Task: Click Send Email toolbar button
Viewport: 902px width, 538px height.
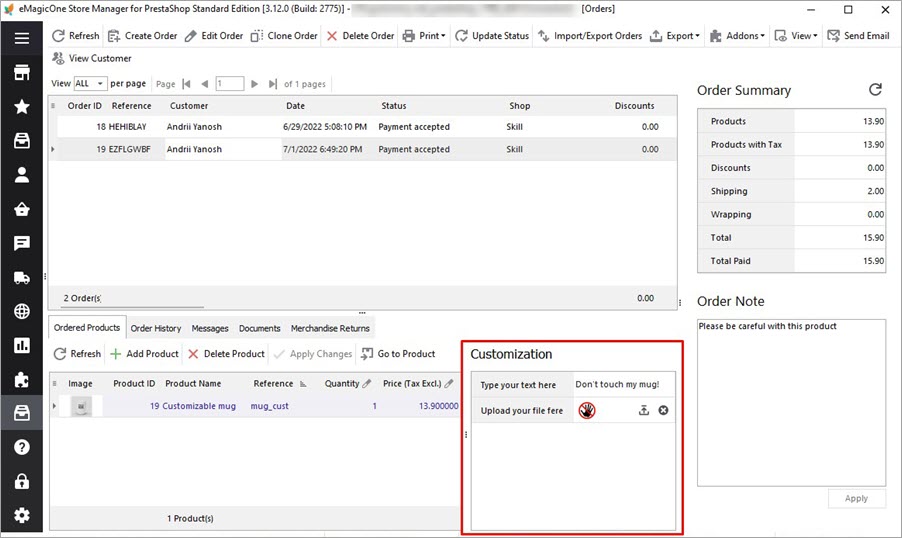Action: (x=858, y=36)
